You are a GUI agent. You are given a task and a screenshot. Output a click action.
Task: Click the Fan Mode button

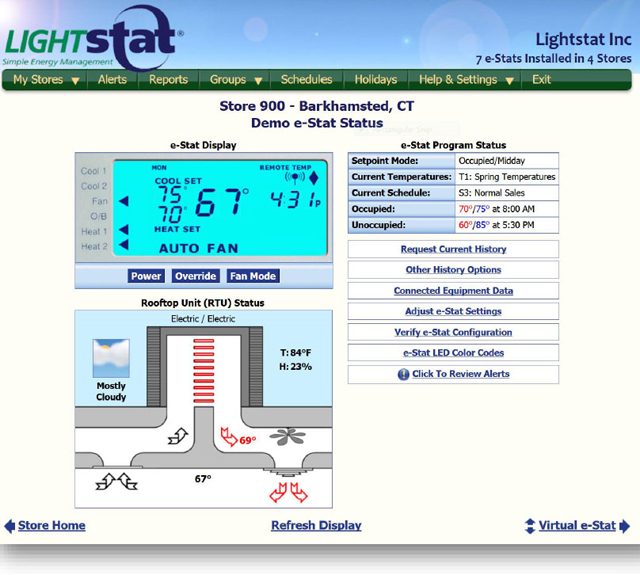pos(253,276)
